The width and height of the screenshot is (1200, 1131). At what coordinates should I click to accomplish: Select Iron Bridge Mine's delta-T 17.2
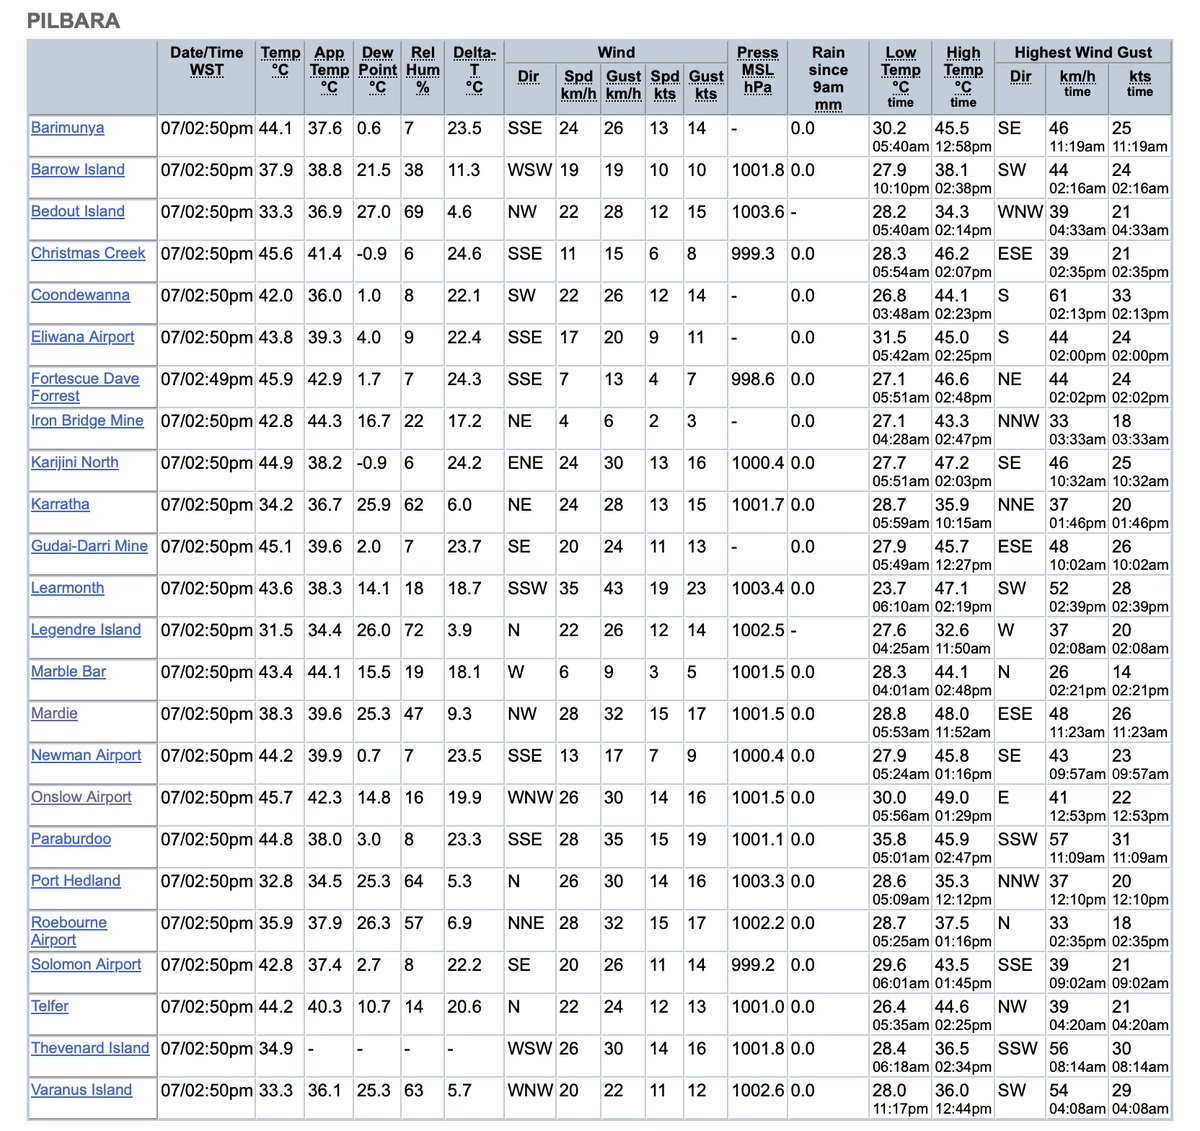tap(464, 421)
